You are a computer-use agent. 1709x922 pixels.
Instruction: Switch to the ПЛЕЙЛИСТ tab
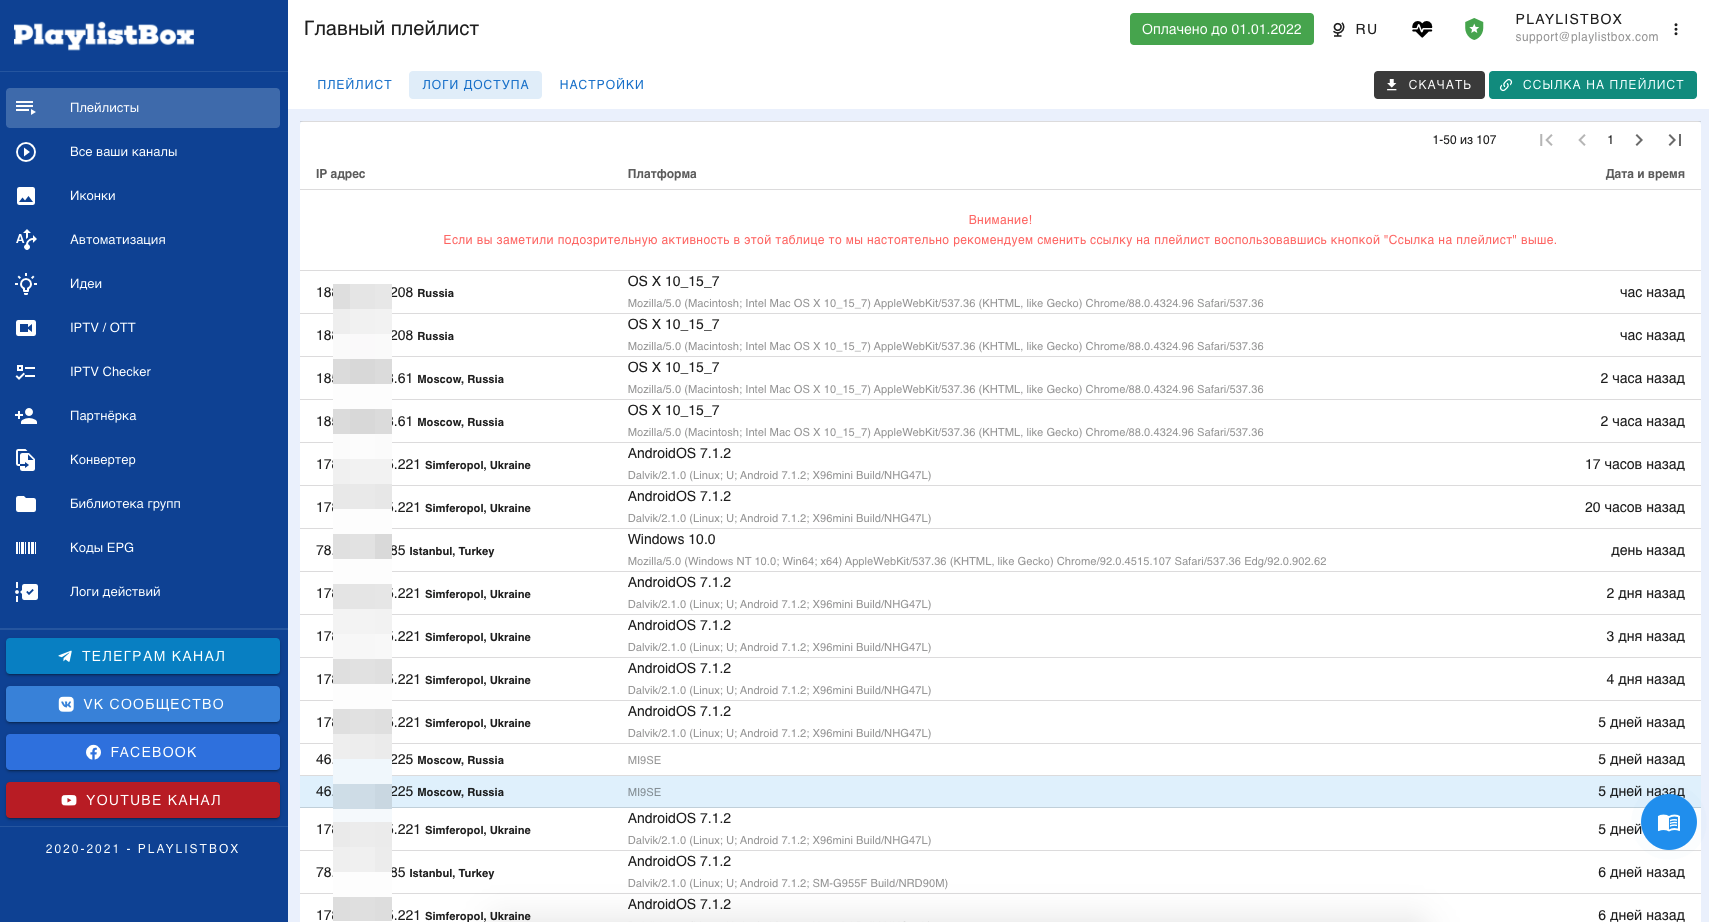click(x=355, y=85)
